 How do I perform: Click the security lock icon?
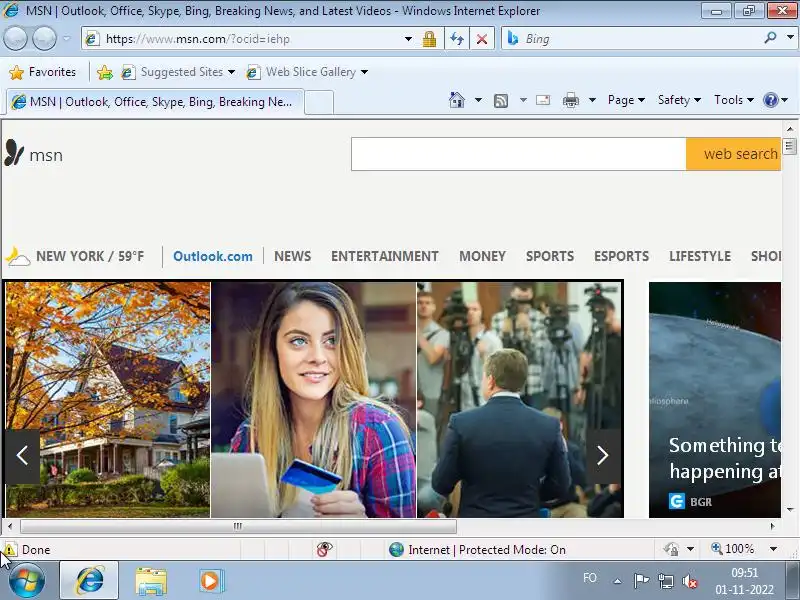click(430, 39)
